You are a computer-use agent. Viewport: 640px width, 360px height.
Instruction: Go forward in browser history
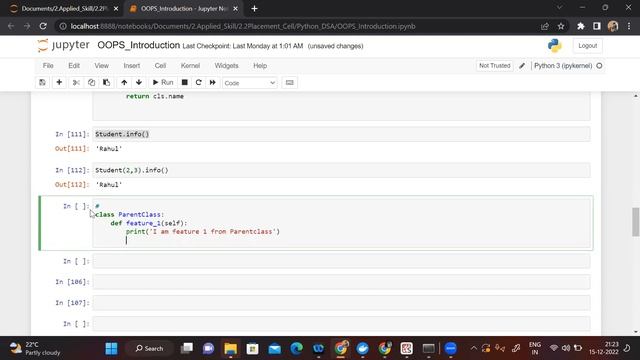pos(27,26)
